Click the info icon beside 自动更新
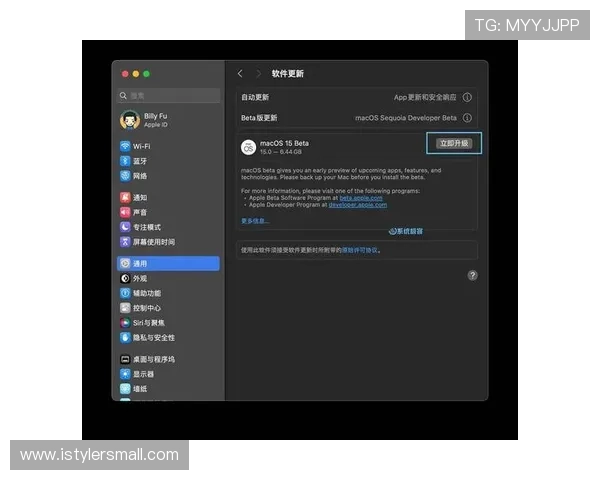This screenshot has width=600, height=480. pos(467,97)
